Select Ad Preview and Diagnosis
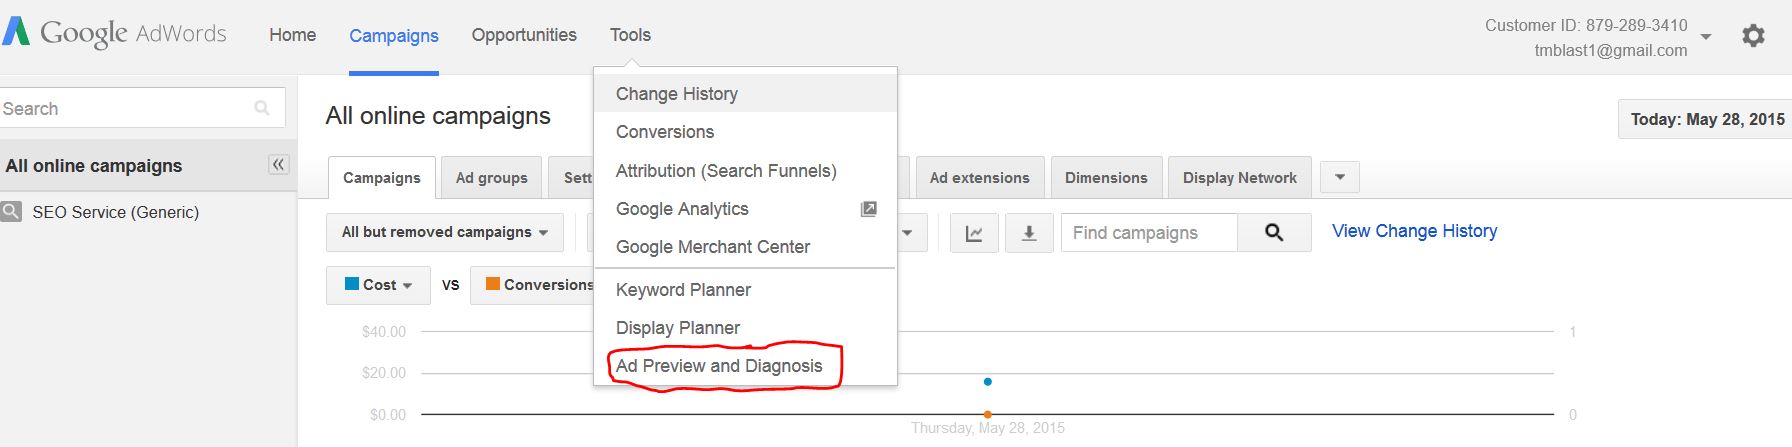Viewport: 1792px width, 447px height. (719, 366)
